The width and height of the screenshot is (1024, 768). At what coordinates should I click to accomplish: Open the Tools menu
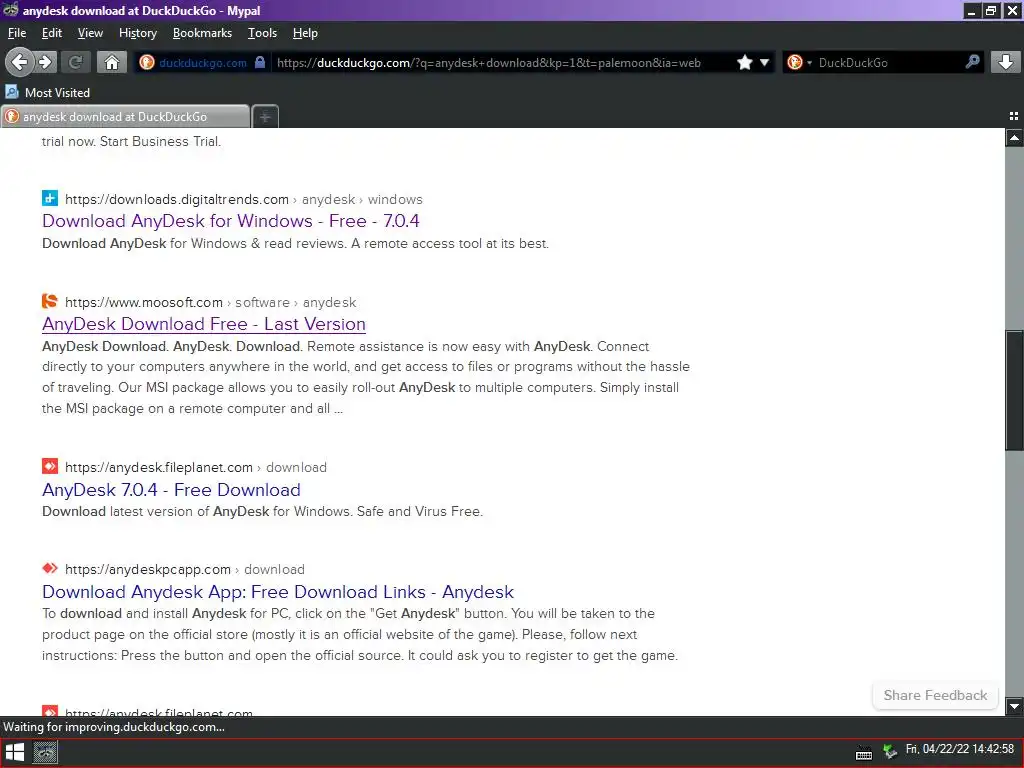263,33
